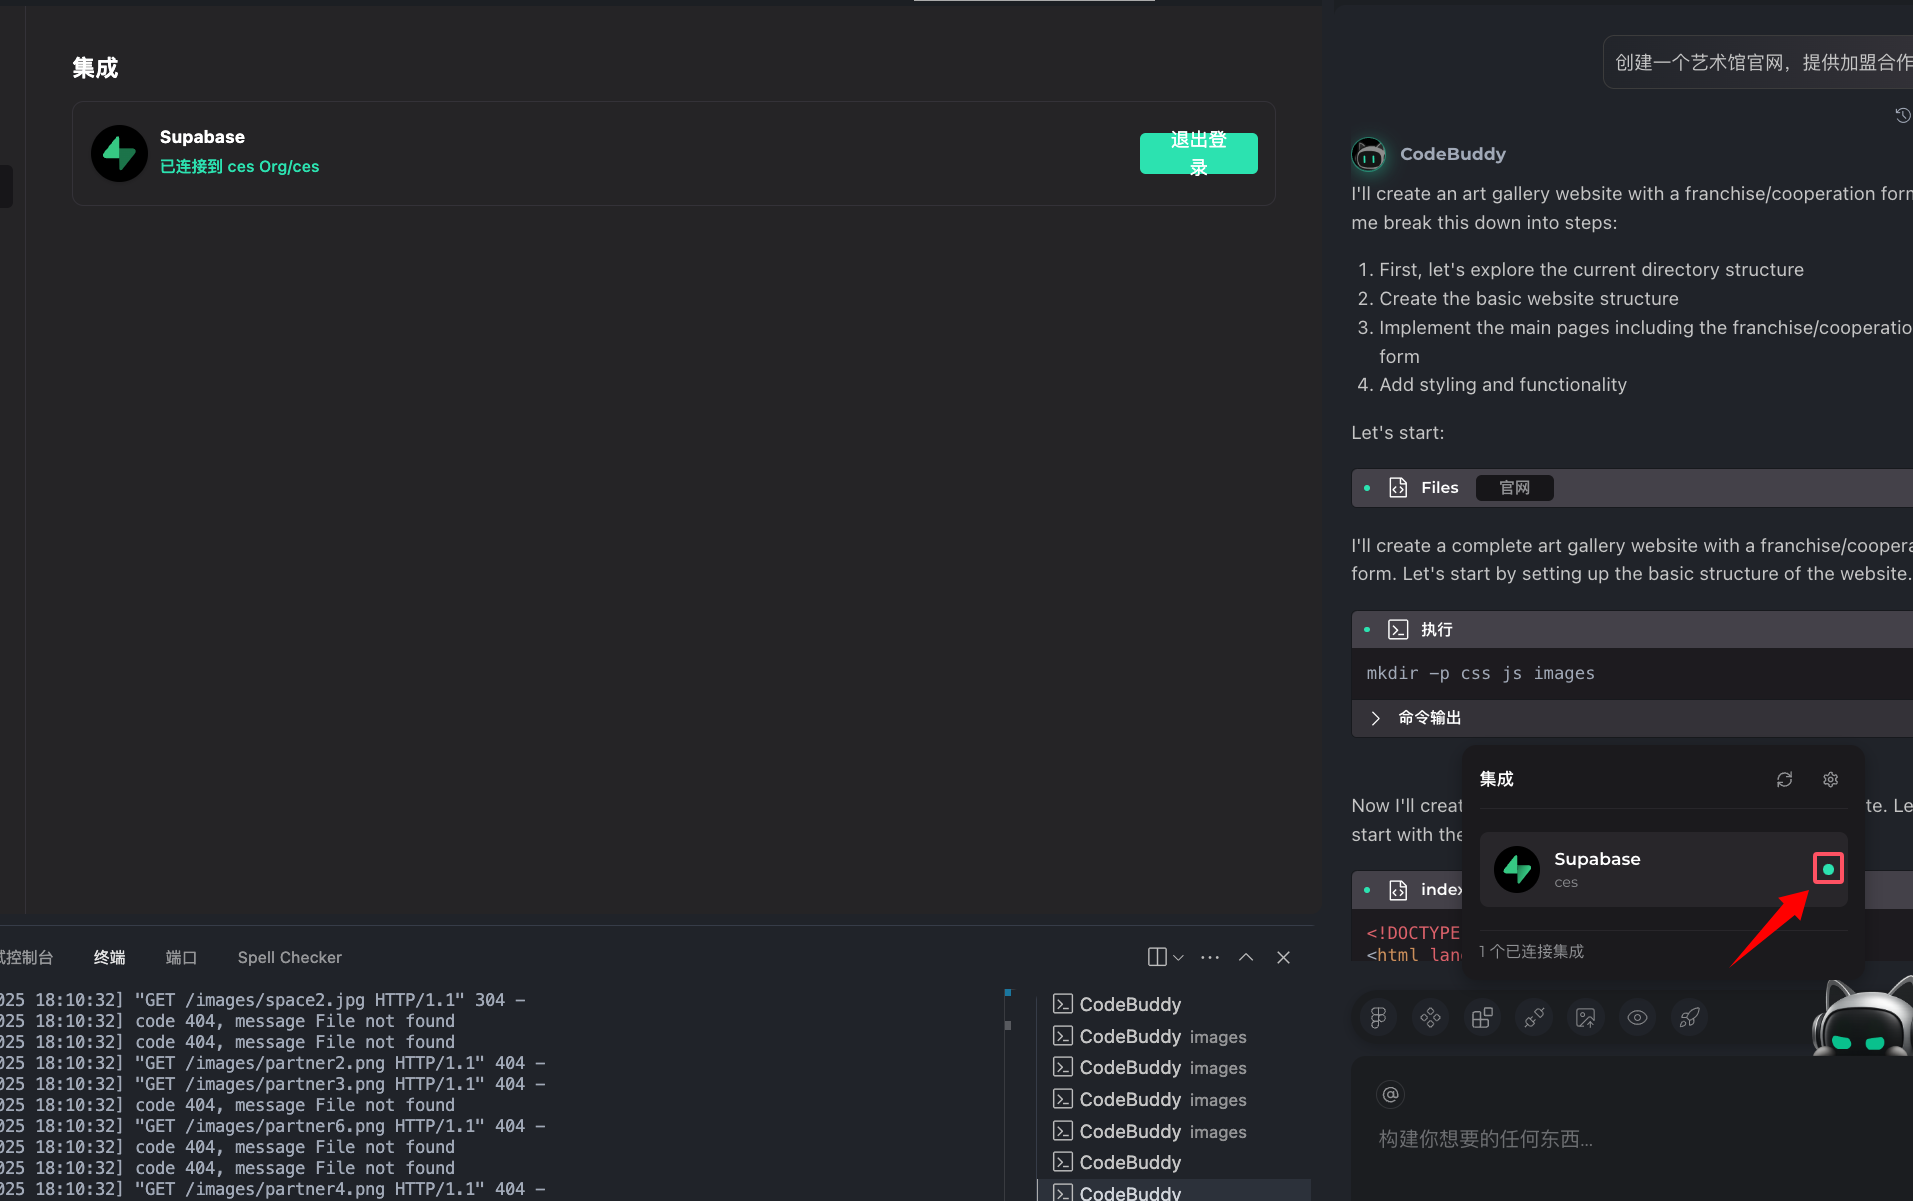The height and width of the screenshot is (1201, 1913).
Task: Click the history icon below the user message
Action: (1902, 115)
